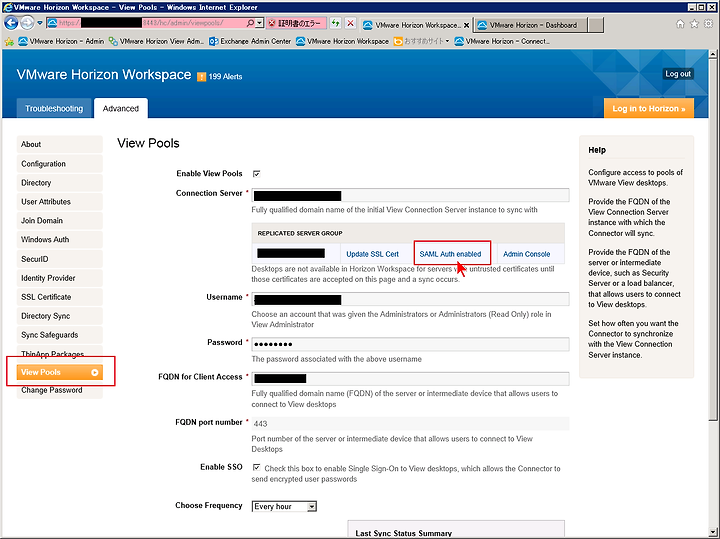Image resolution: width=720 pixels, height=539 pixels.
Task: Refresh the page with green arrows icon
Action: [336, 23]
